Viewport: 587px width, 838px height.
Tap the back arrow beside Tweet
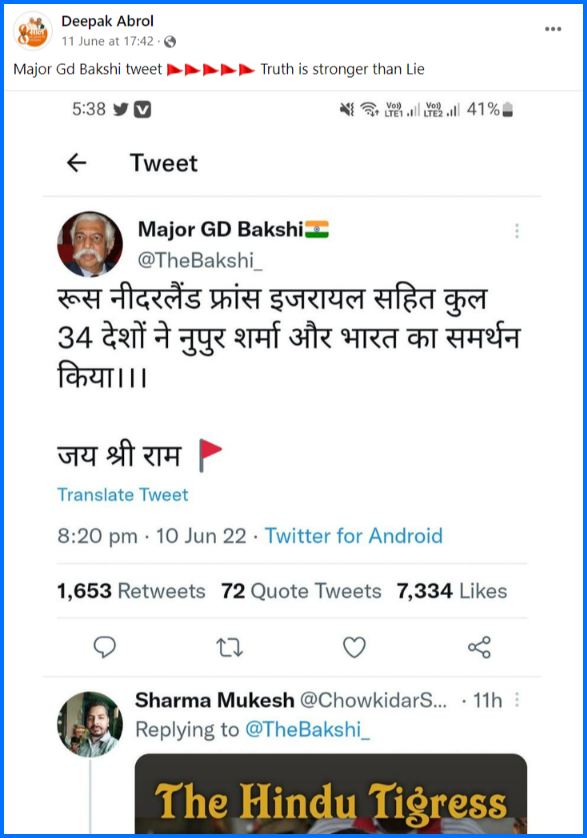tap(76, 162)
